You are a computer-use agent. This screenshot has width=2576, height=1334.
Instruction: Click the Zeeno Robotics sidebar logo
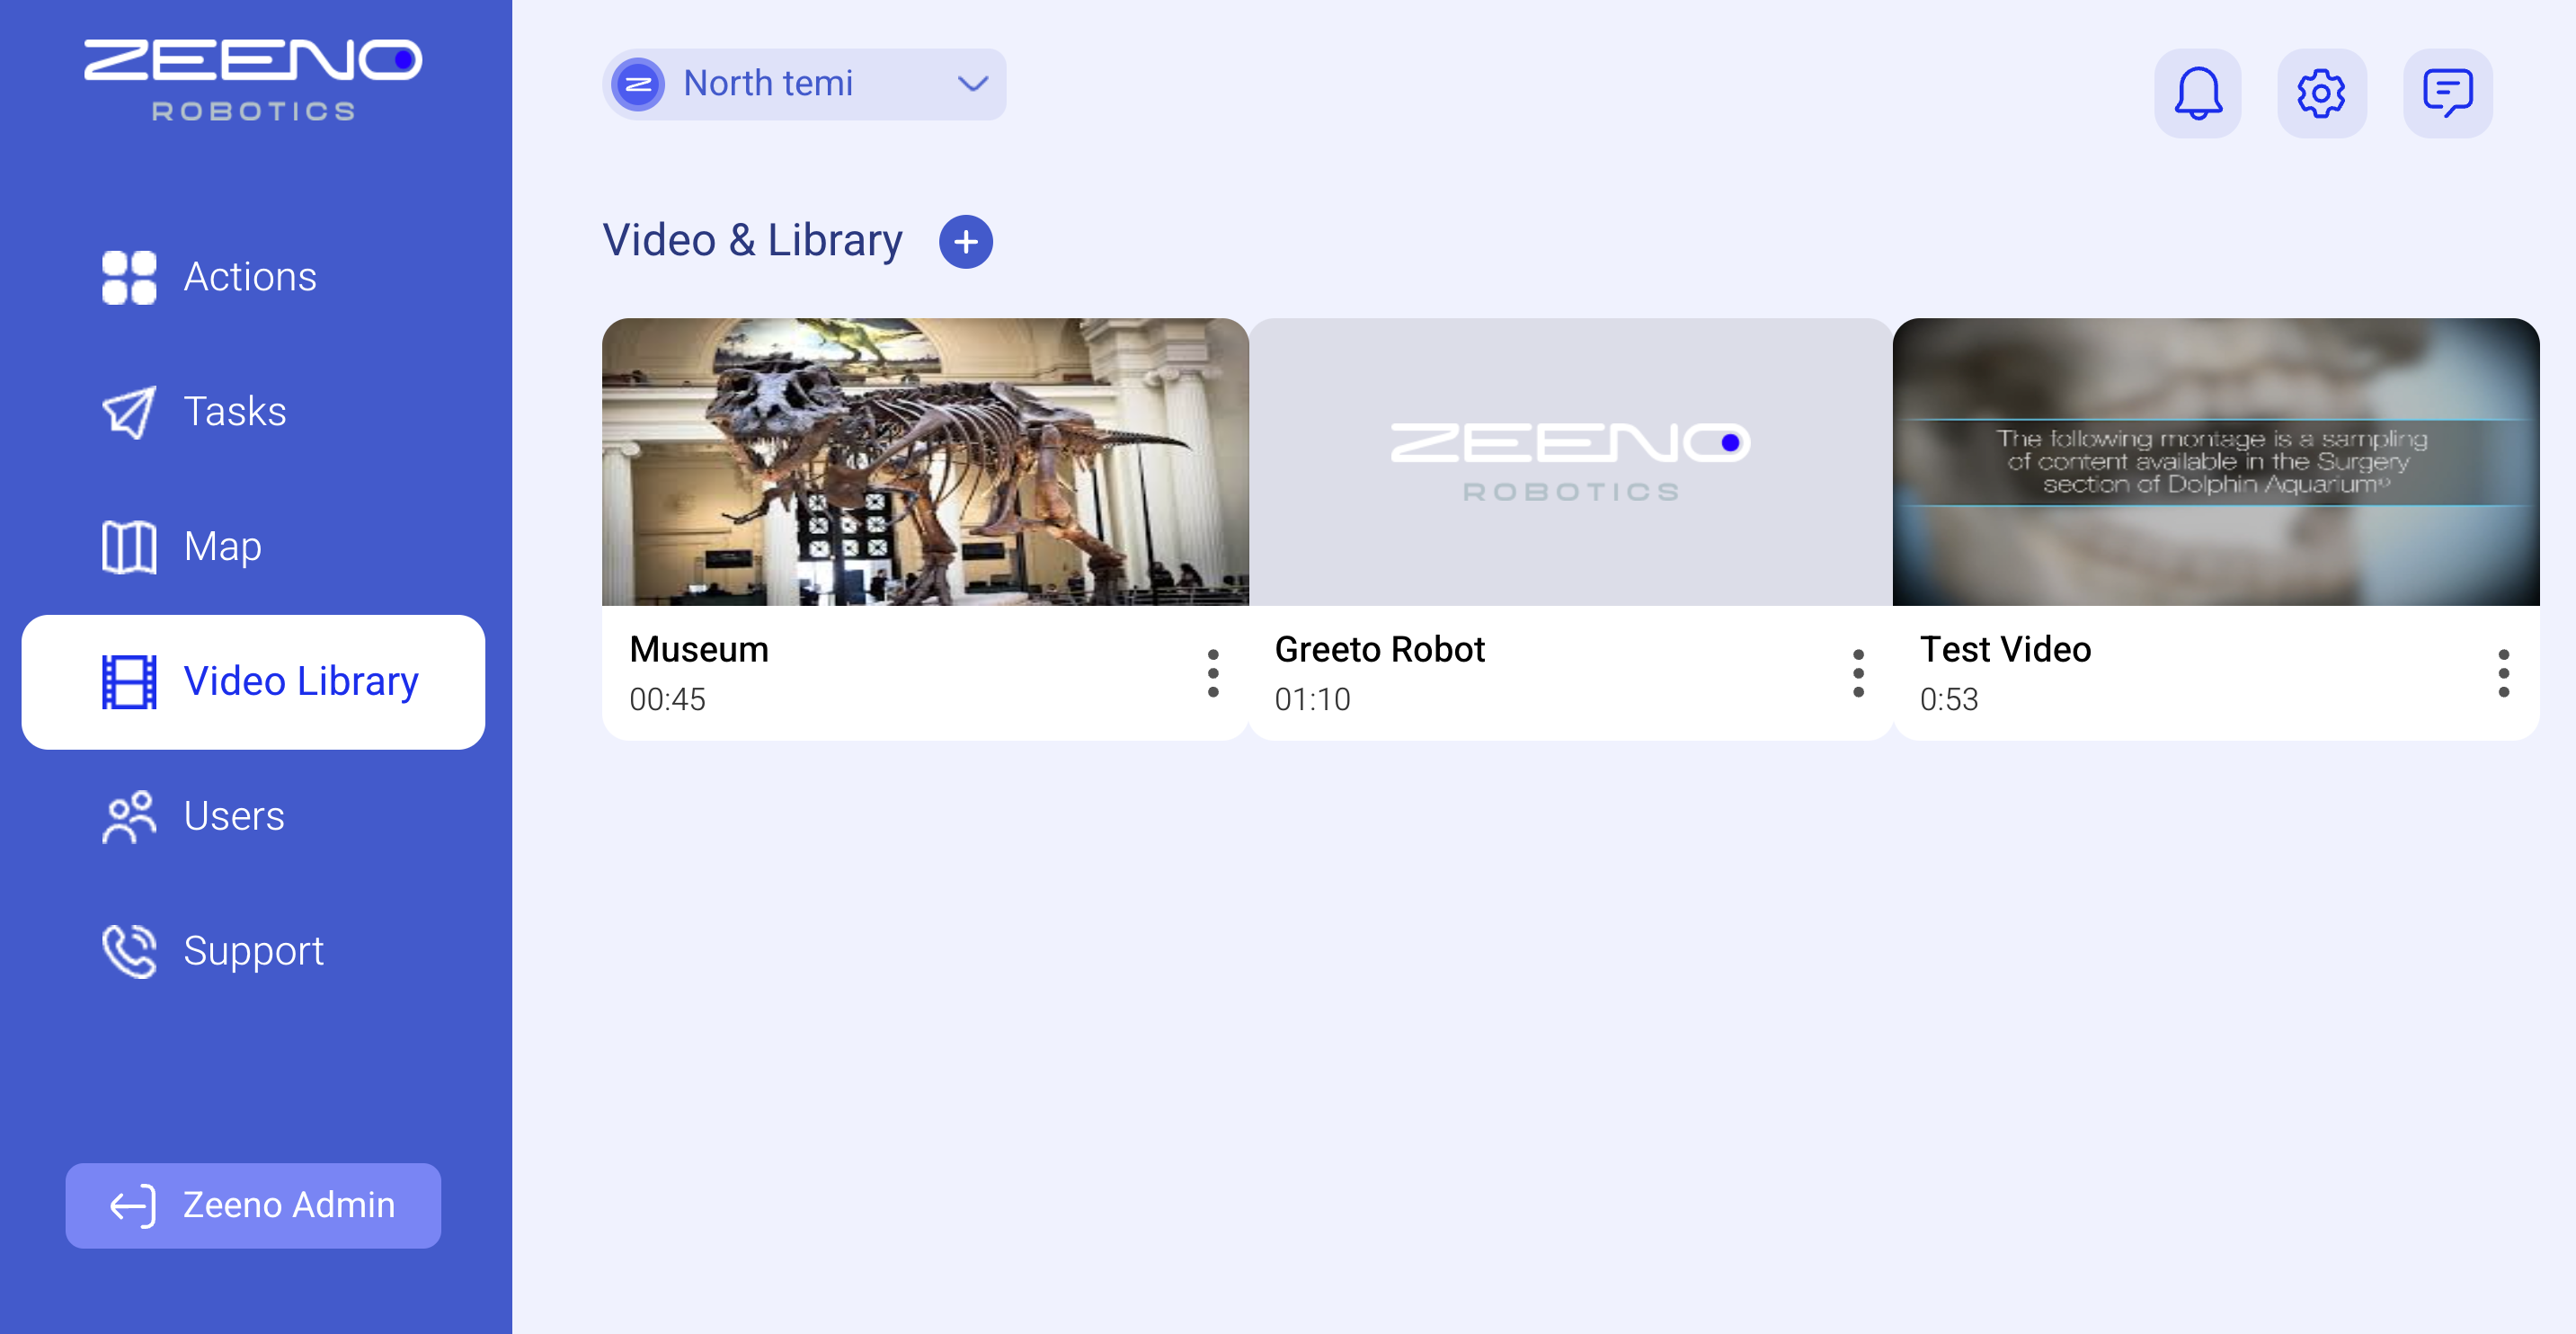tap(253, 80)
